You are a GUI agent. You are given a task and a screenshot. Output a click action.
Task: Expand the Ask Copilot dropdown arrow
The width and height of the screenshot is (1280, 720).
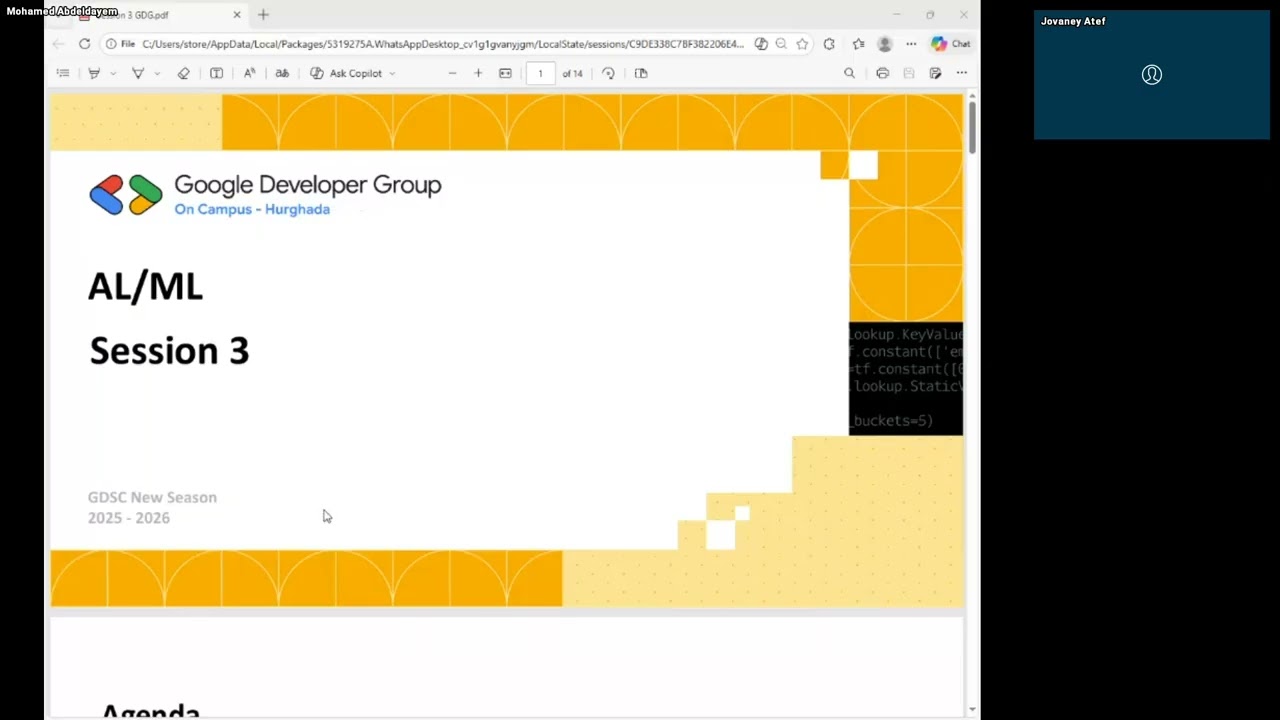[x=392, y=73]
